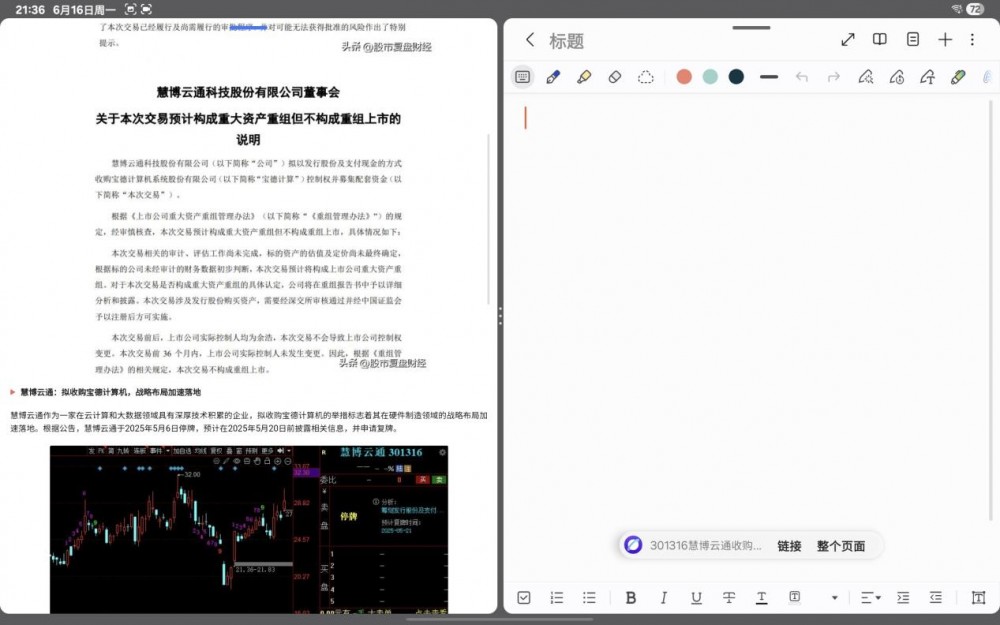Insert a text box
This screenshot has height=625, width=1000.
(x=978, y=598)
